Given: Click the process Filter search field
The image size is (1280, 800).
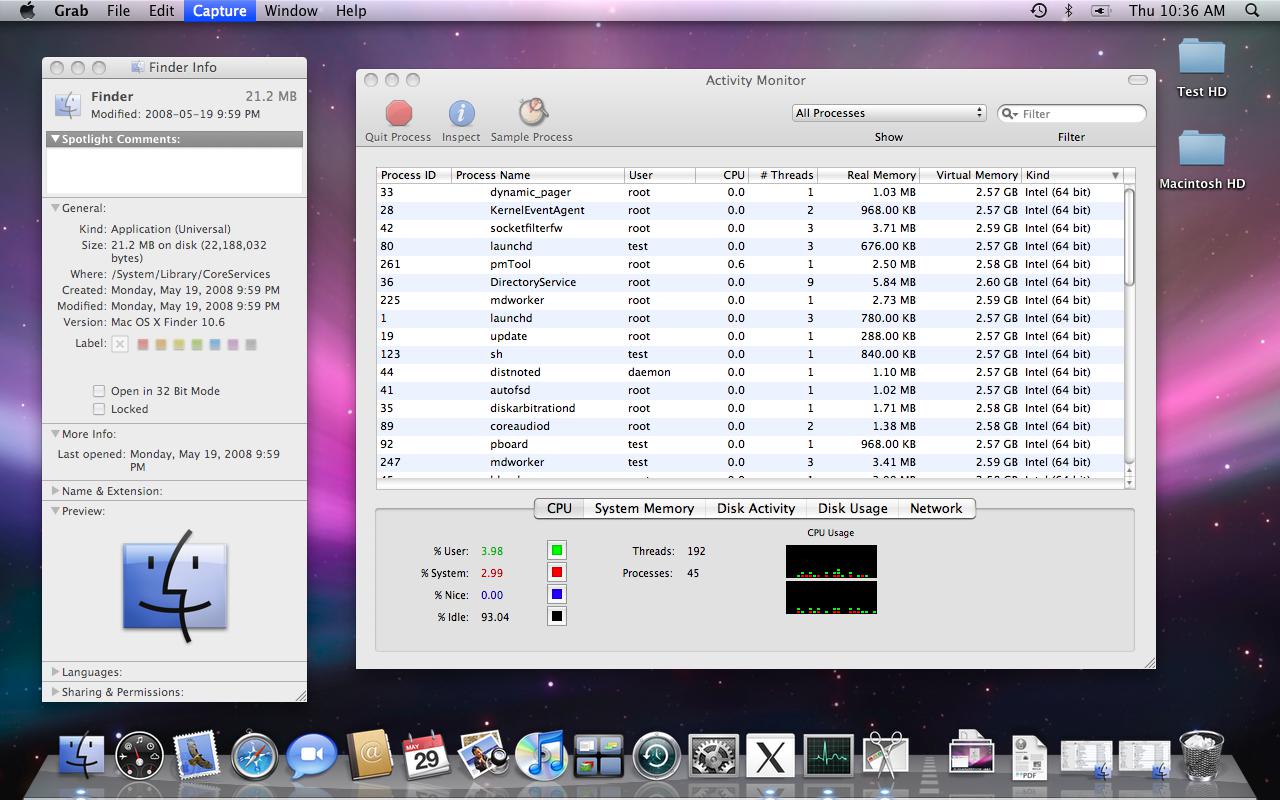Looking at the screenshot, I should pyautogui.click(x=1080, y=114).
